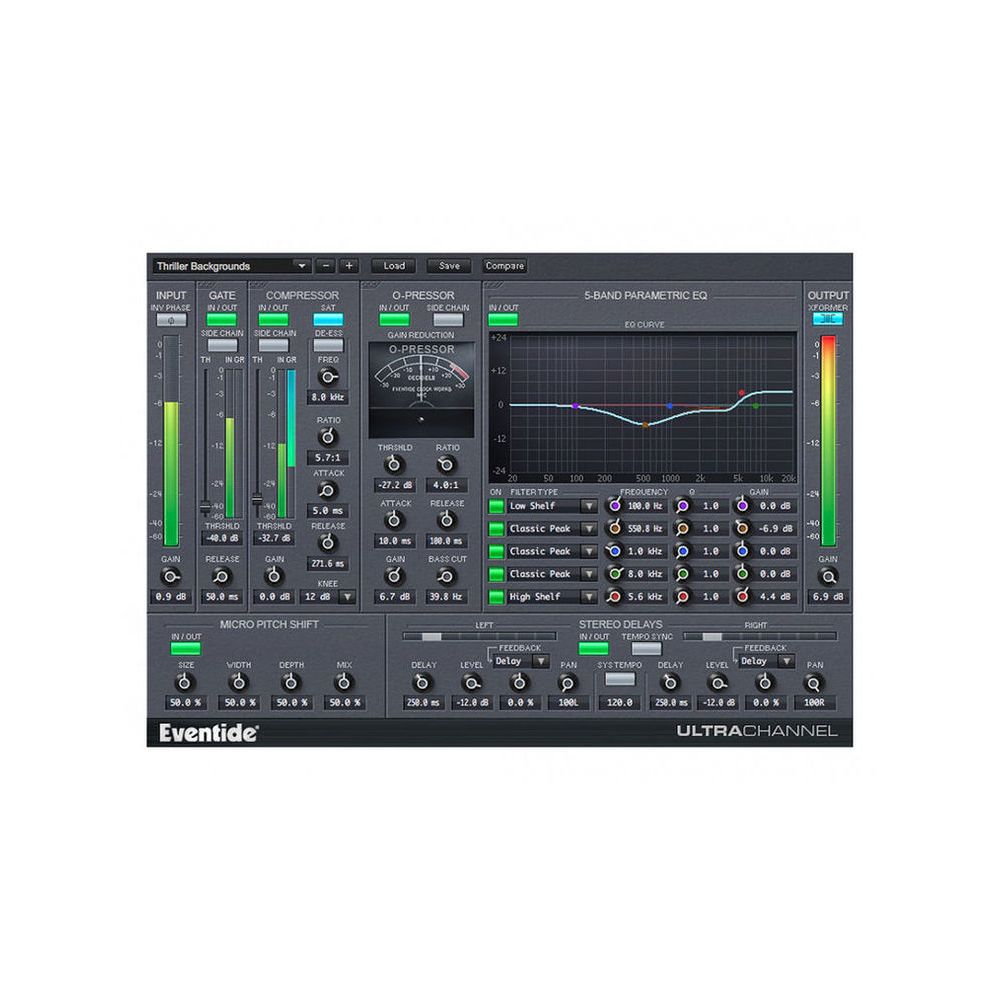Click the Compare button
This screenshot has height=1000, width=1000.
[x=505, y=266]
